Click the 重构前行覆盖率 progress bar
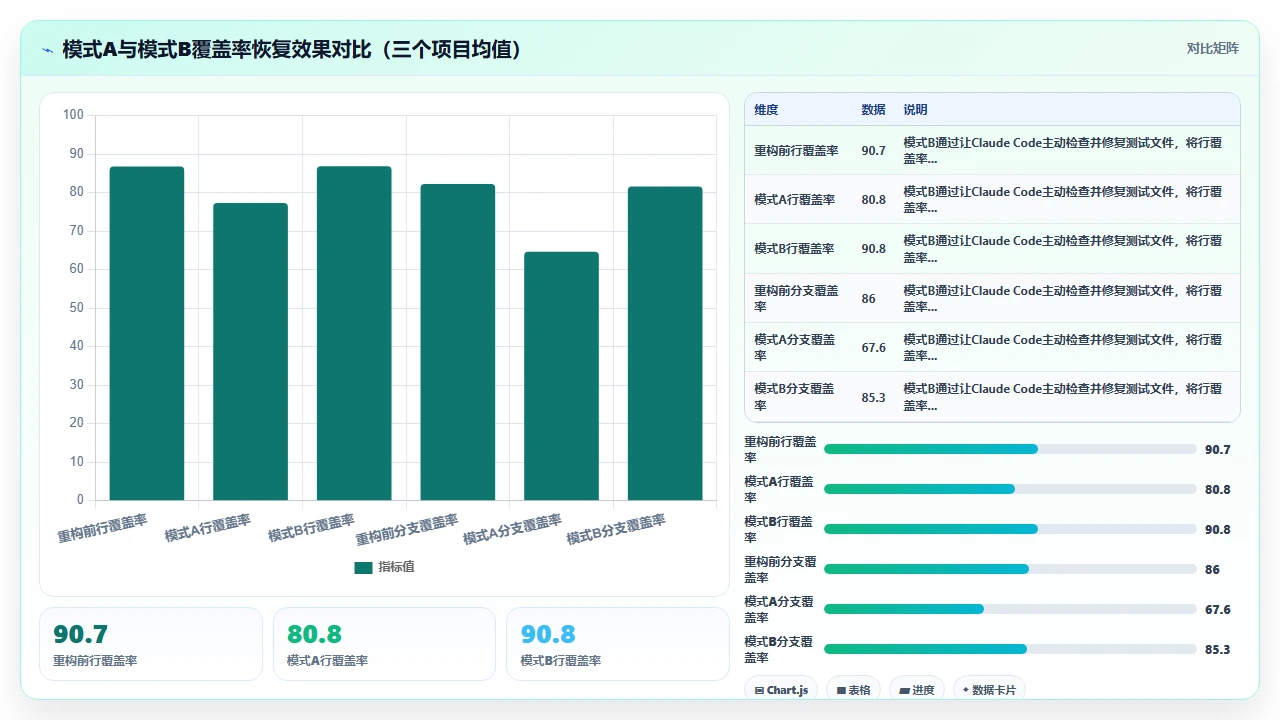The width and height of the screenshot is (1280, 720). point(1010,449)
